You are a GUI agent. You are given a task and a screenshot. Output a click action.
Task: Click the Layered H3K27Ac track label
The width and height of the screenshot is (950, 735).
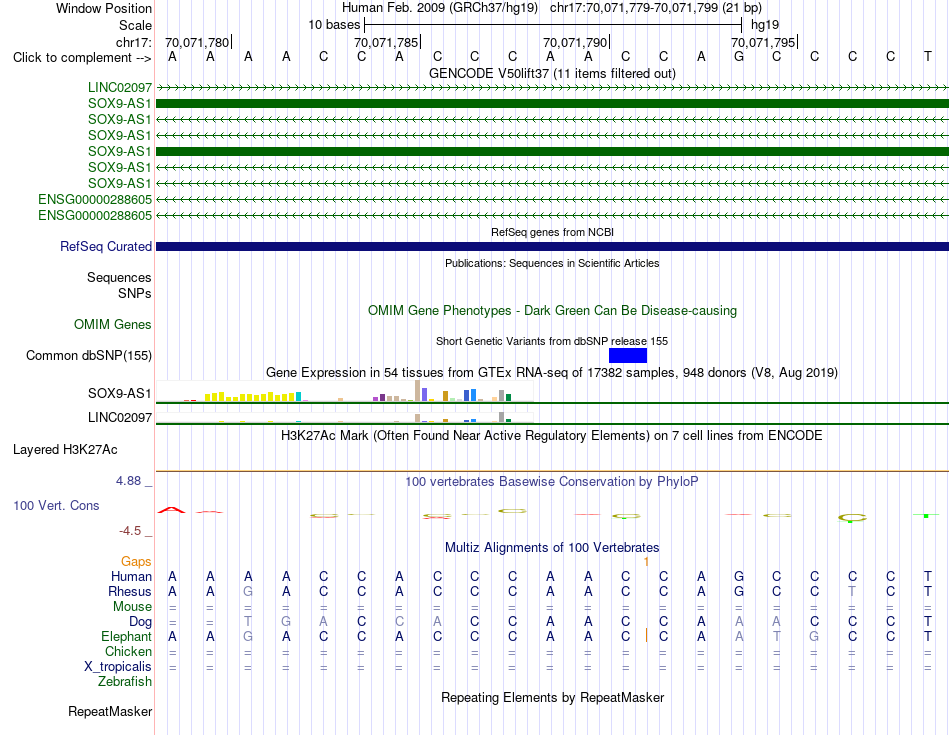coord(65,450)
